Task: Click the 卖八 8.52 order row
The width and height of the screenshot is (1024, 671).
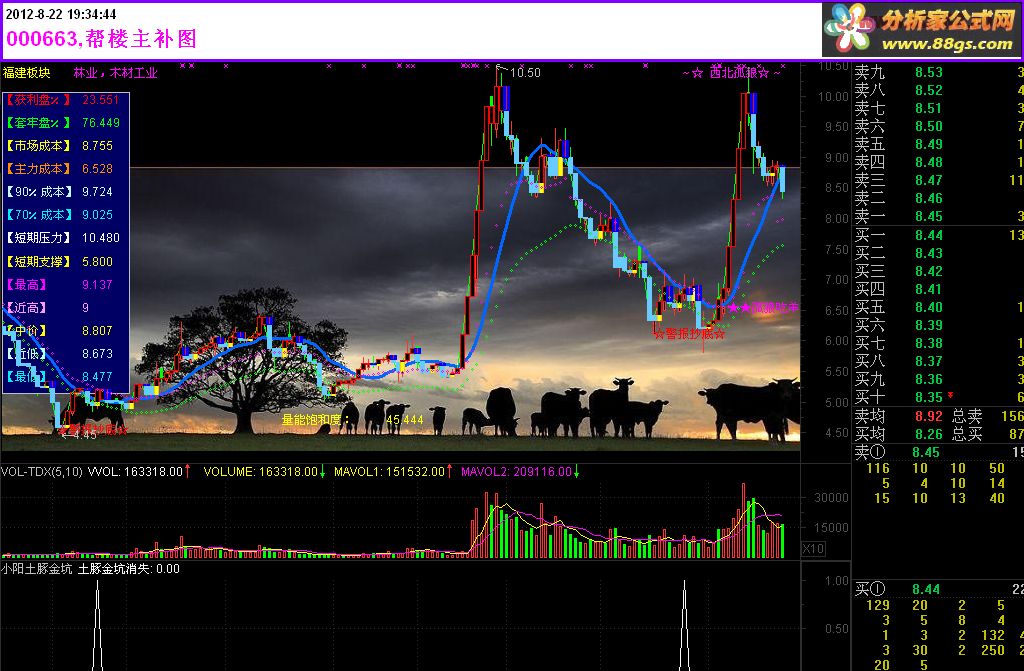Action: tap(938, 90)
